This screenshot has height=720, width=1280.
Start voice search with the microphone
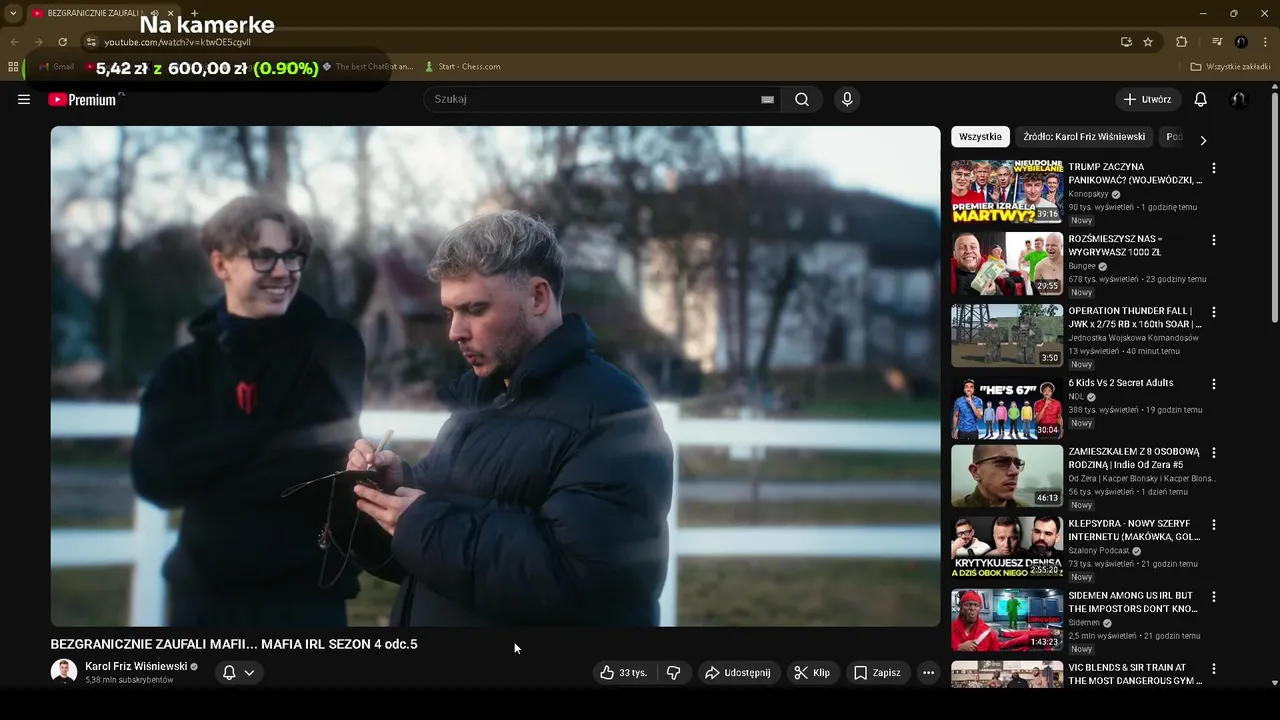click(847, 99)
